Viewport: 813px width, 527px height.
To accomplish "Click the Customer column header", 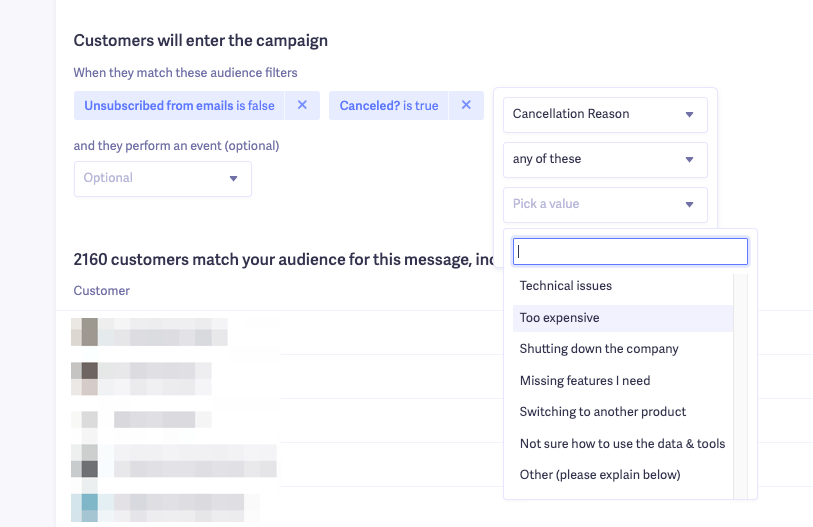I will [101, 291].
